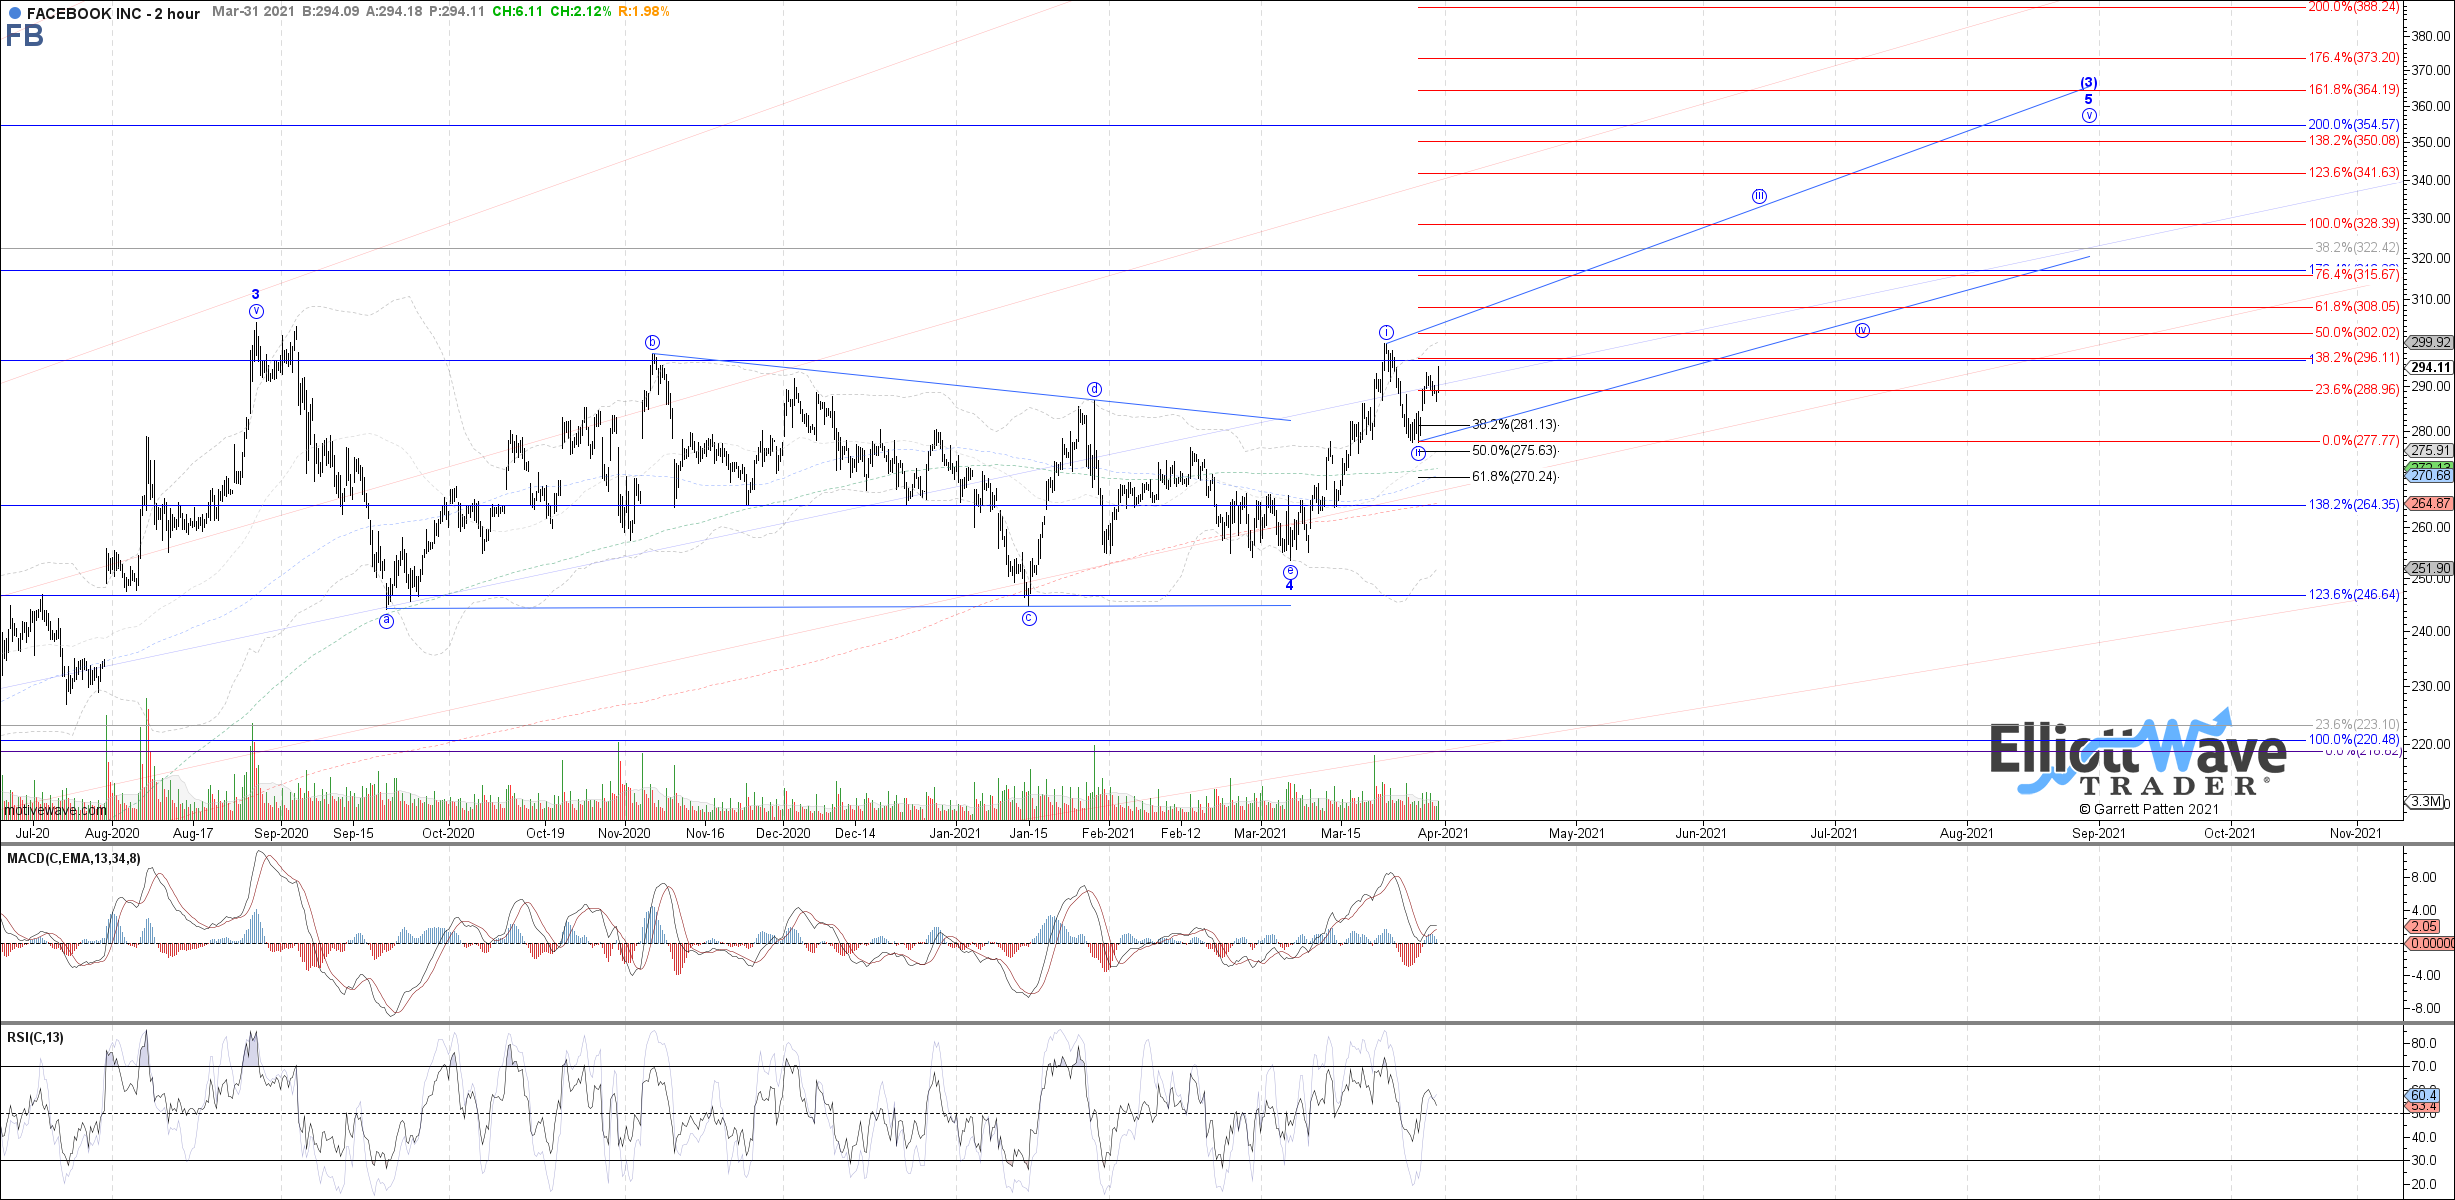Select the circled v label under wave 3 peak
This screenshot has width=2455, height=1200.
[256, 311]
